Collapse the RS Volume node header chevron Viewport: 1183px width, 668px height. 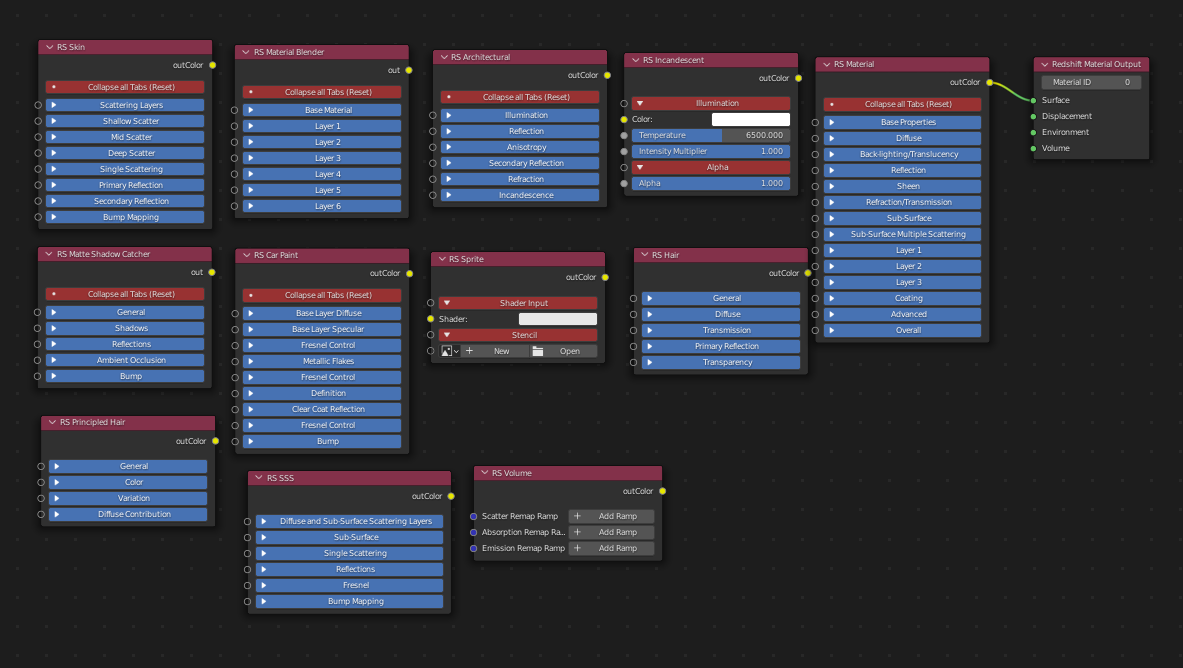(x=484, y=473)
